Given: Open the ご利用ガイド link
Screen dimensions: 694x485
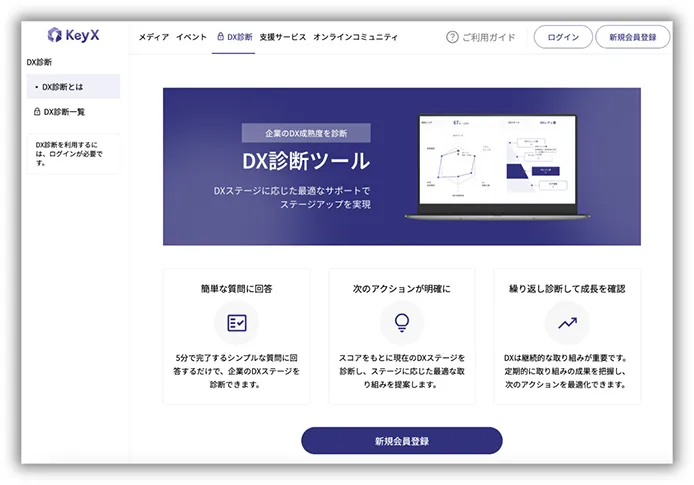Looking at the screenshot, I should (x=489, y=37).
